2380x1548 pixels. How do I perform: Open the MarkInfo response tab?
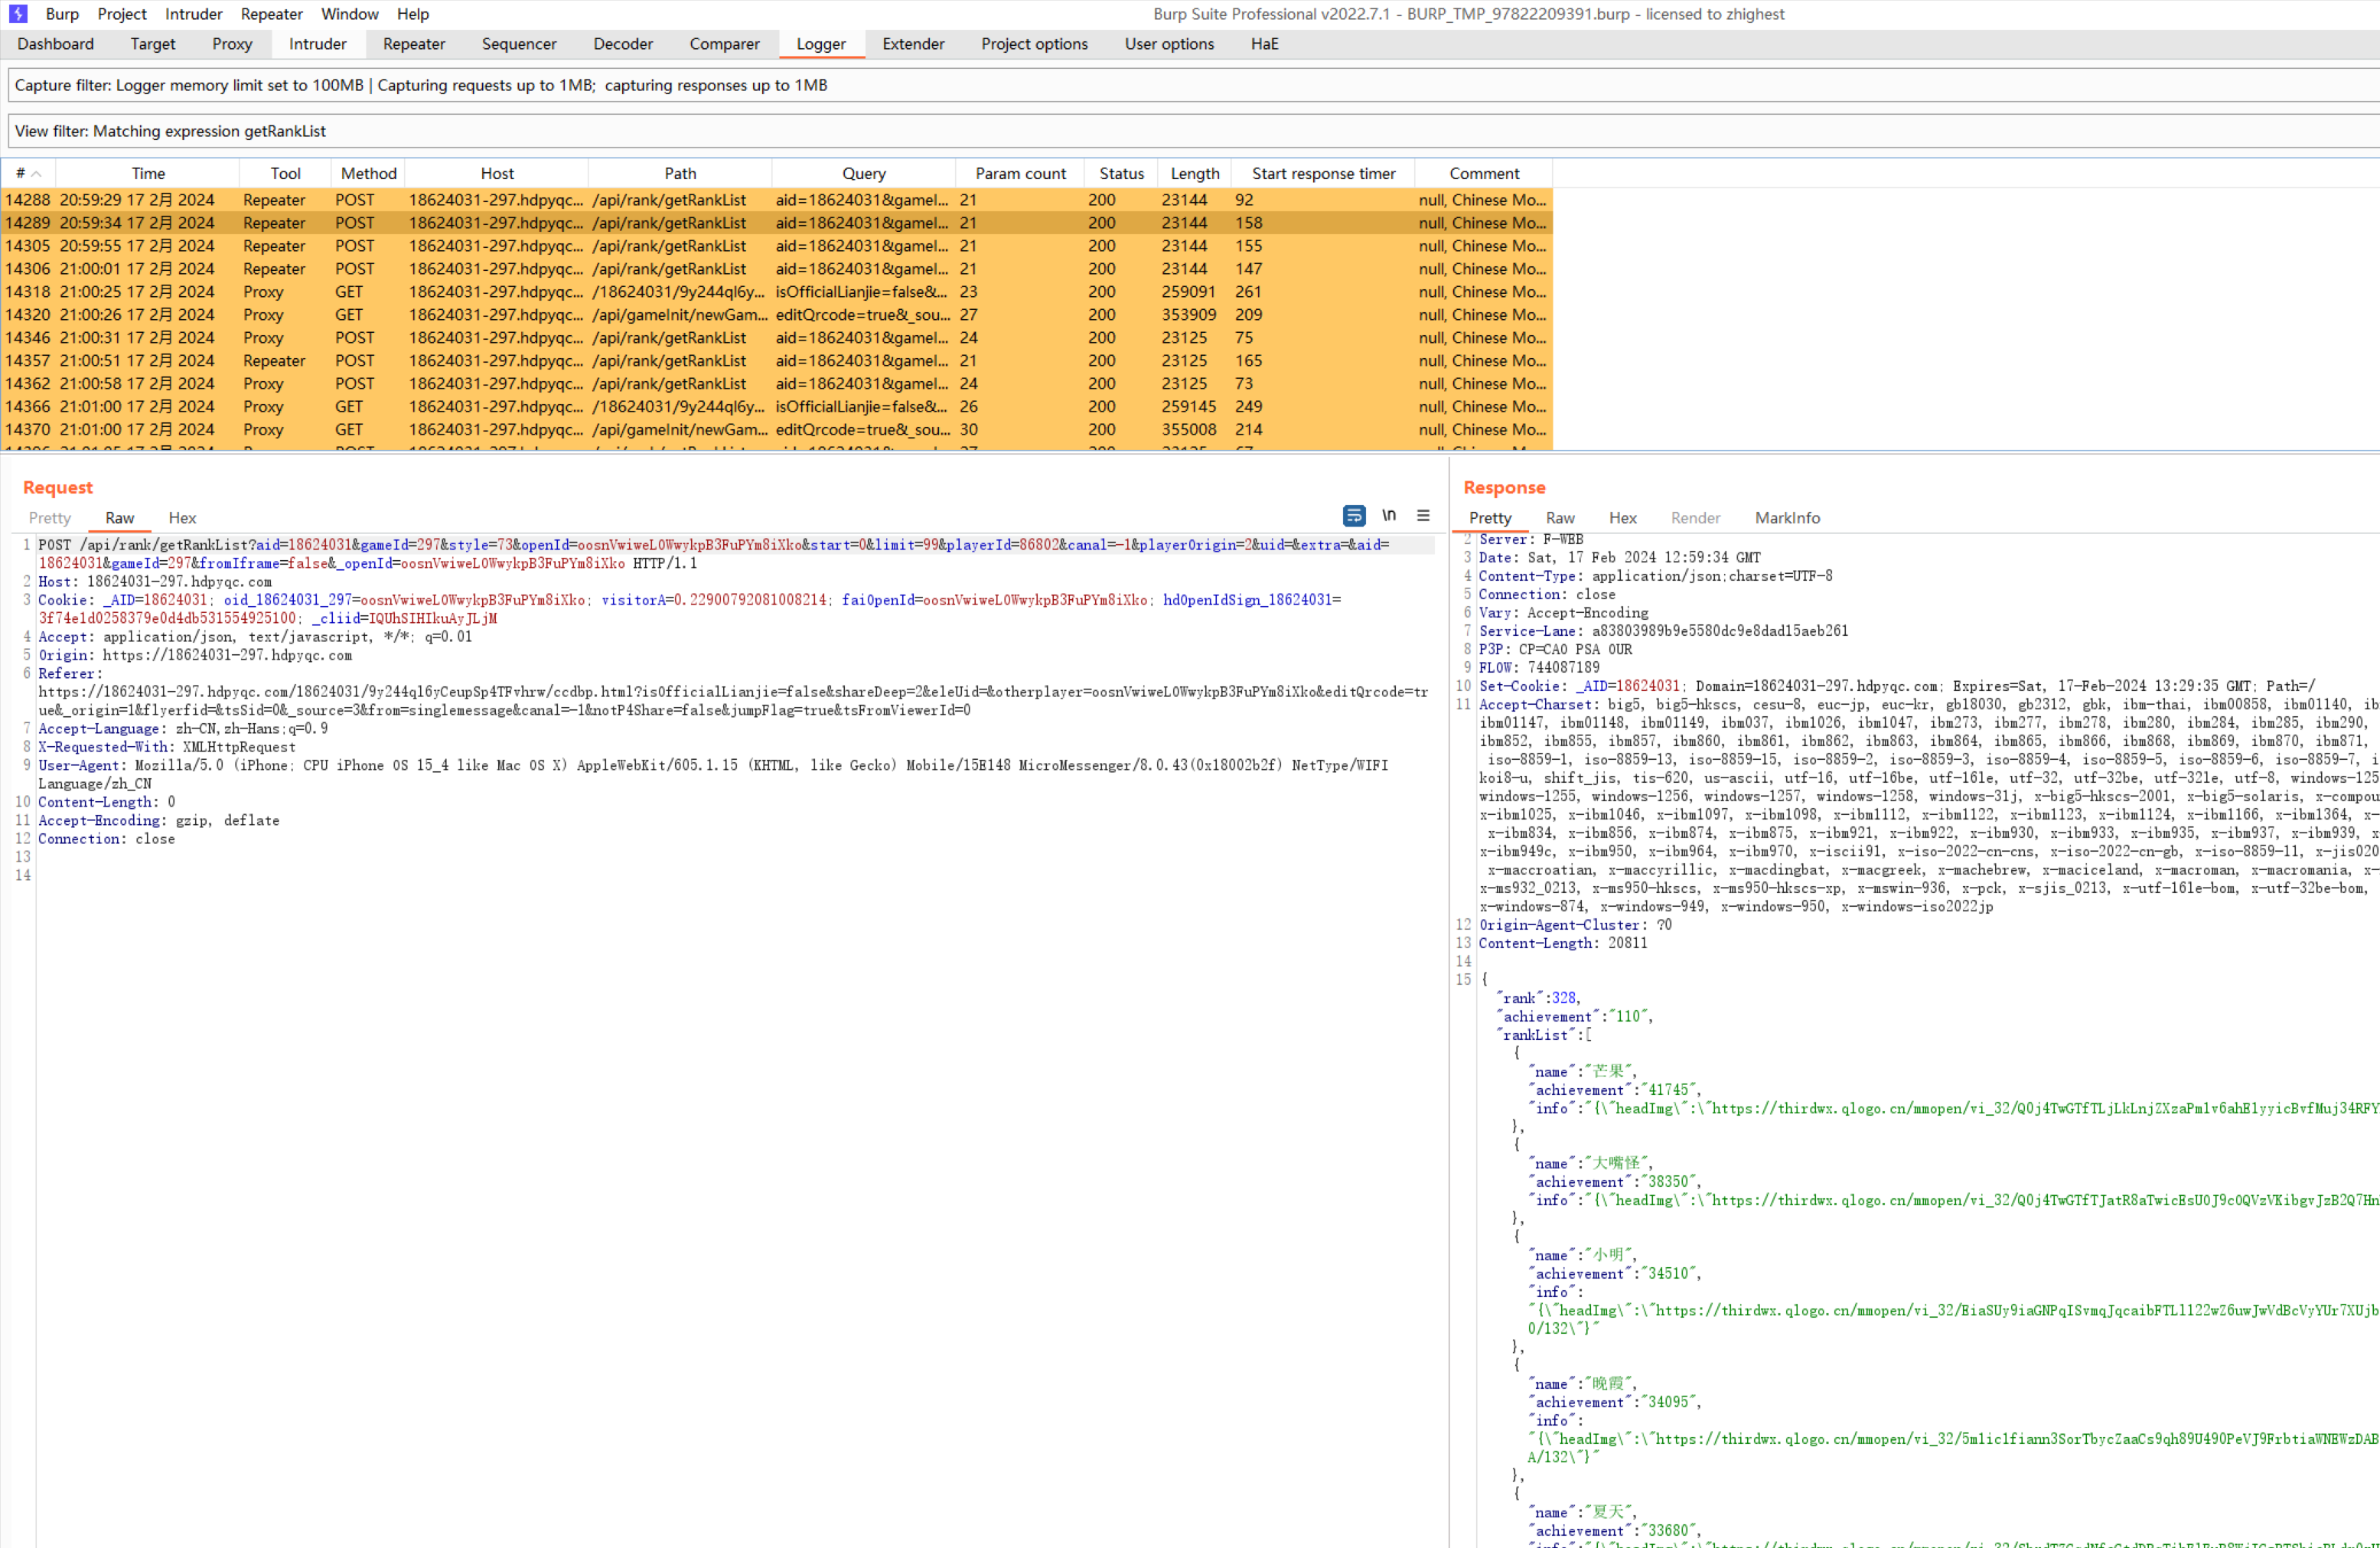pyautogui.click(x=1786, y=518)
